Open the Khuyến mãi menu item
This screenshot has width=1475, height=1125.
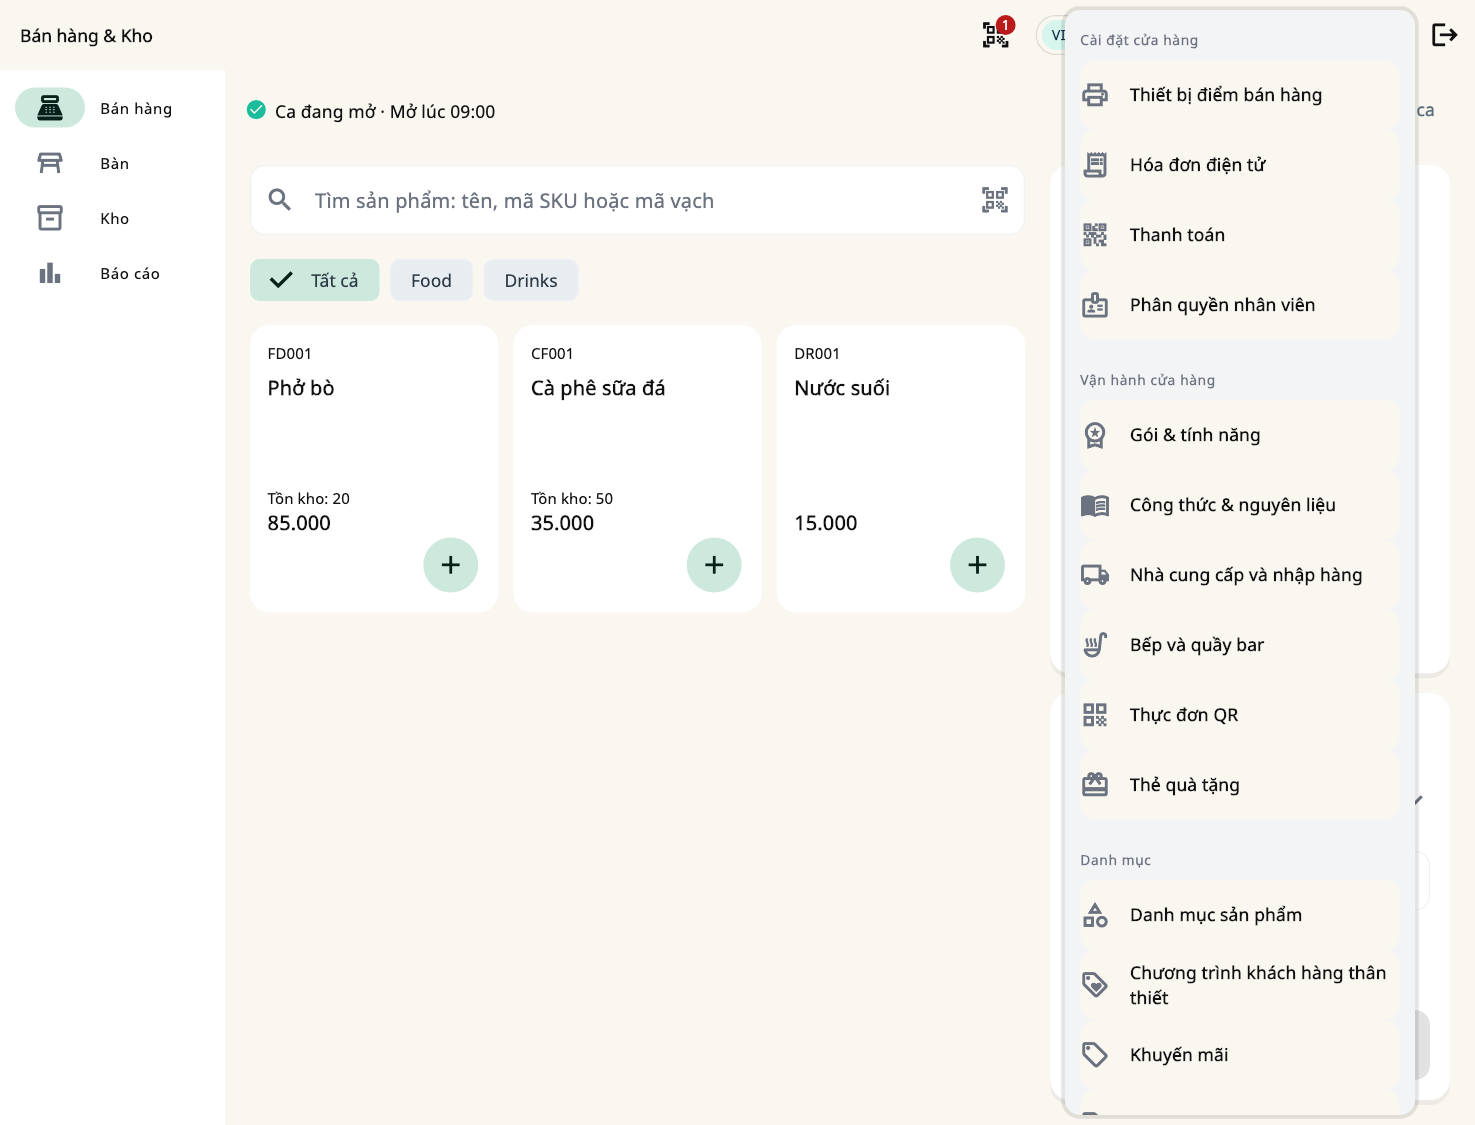coord(1240,1055)
